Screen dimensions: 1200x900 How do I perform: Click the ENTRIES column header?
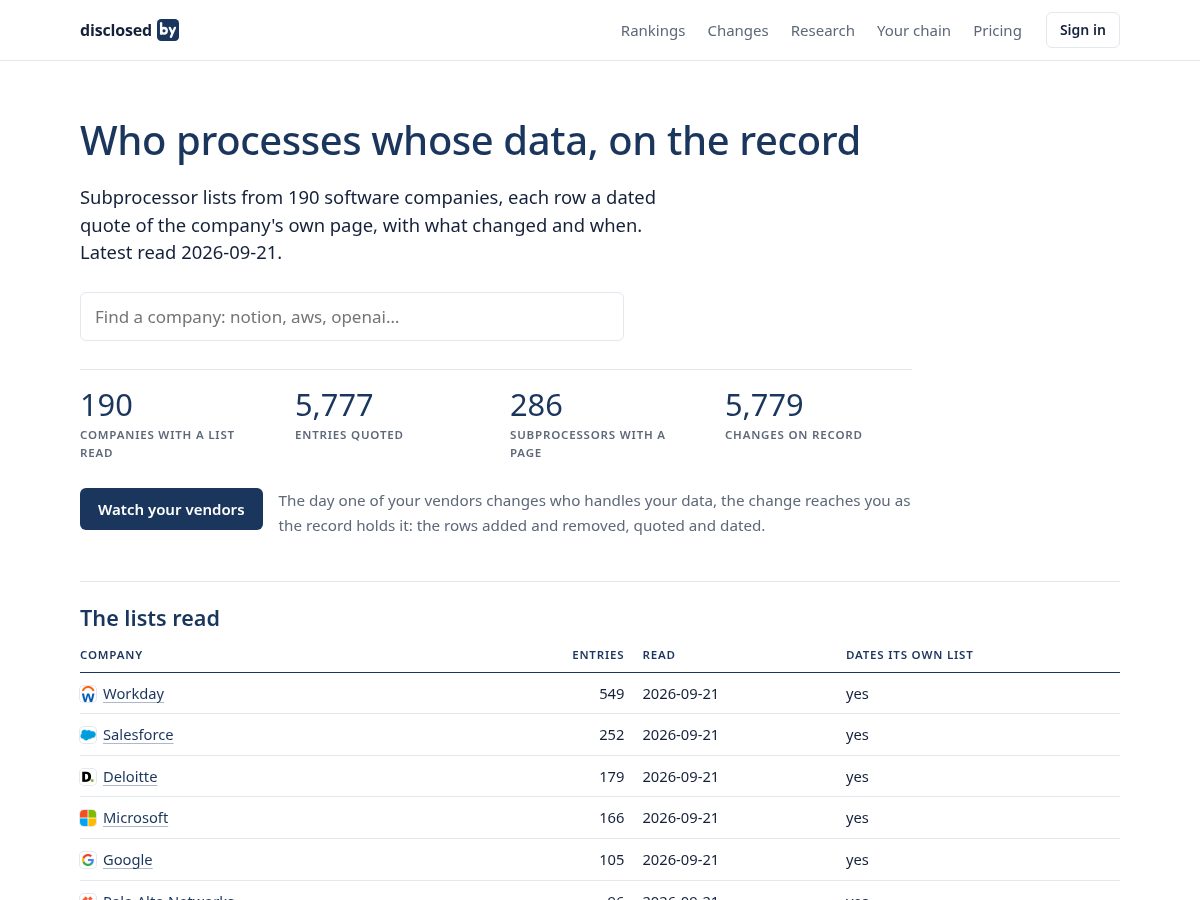(598, 655)
